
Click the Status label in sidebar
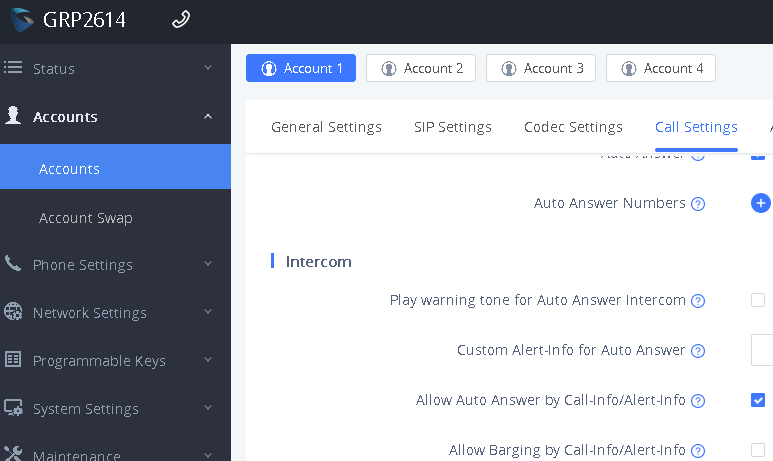[x=54, y=69]
